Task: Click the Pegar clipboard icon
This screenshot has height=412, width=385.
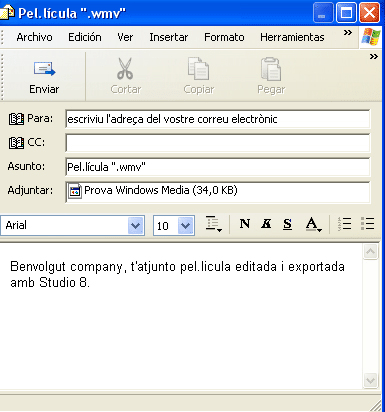Action: pos(271,69)
